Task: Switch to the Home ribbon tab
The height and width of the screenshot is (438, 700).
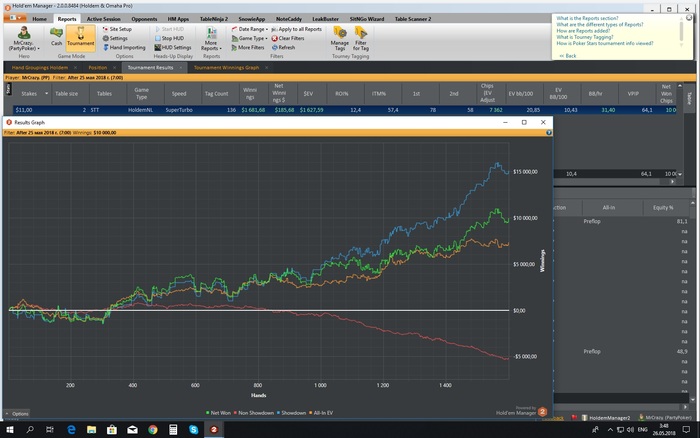Action: 39,19
